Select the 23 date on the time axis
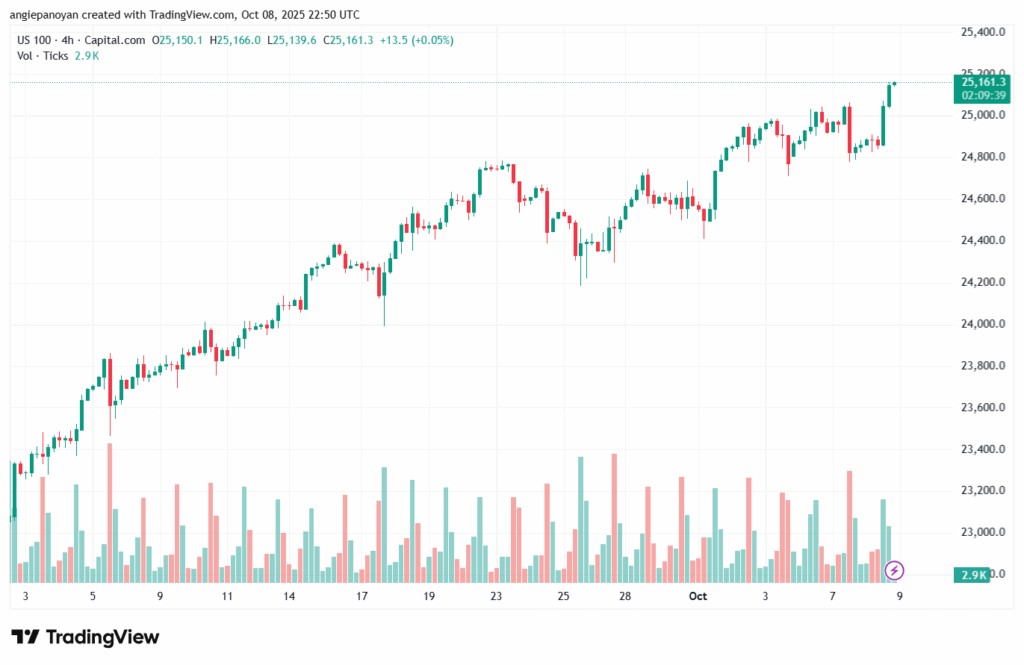The height and width of the screenshot is (665, 1024). (495, 595)
